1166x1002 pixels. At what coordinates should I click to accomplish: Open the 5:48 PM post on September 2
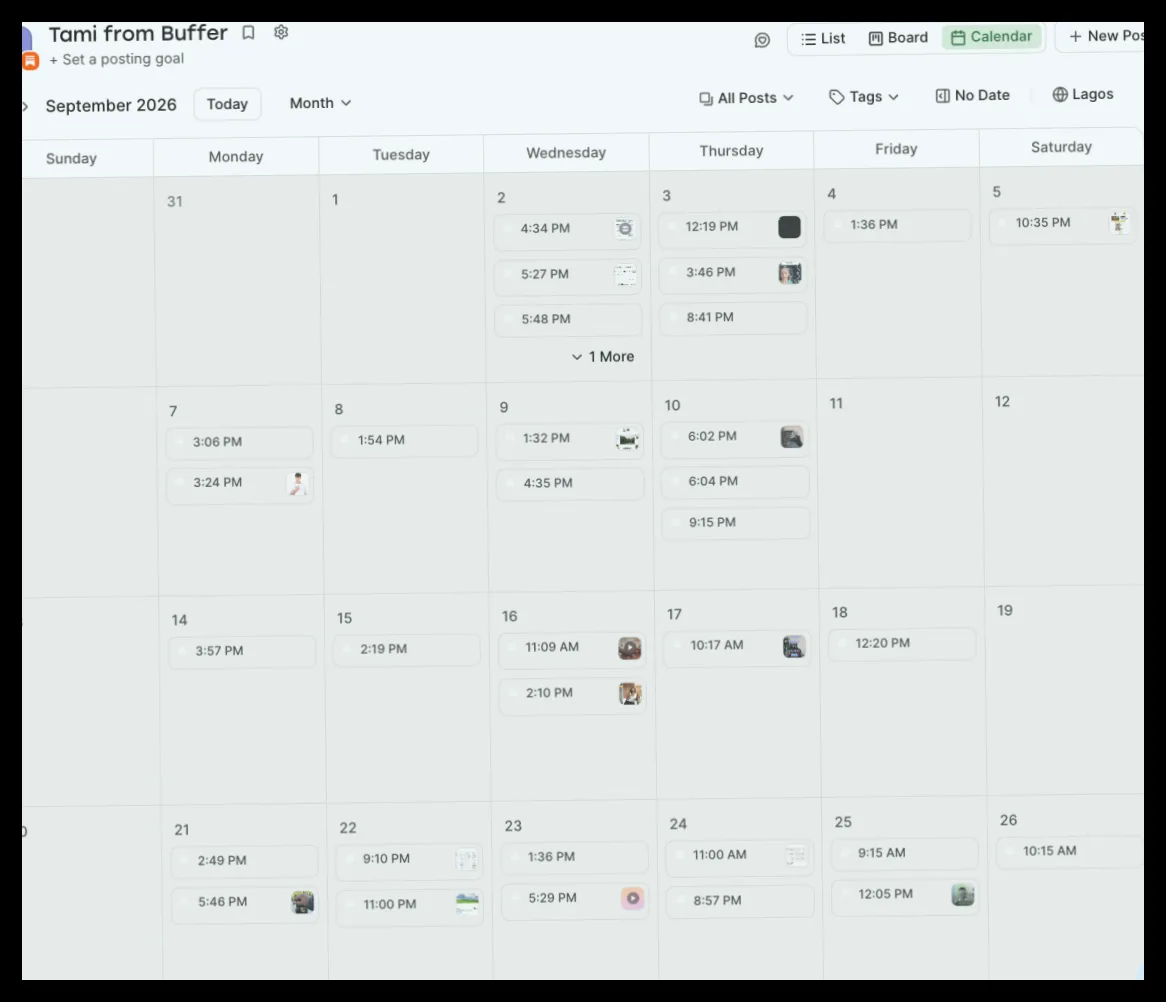[568, 319]
